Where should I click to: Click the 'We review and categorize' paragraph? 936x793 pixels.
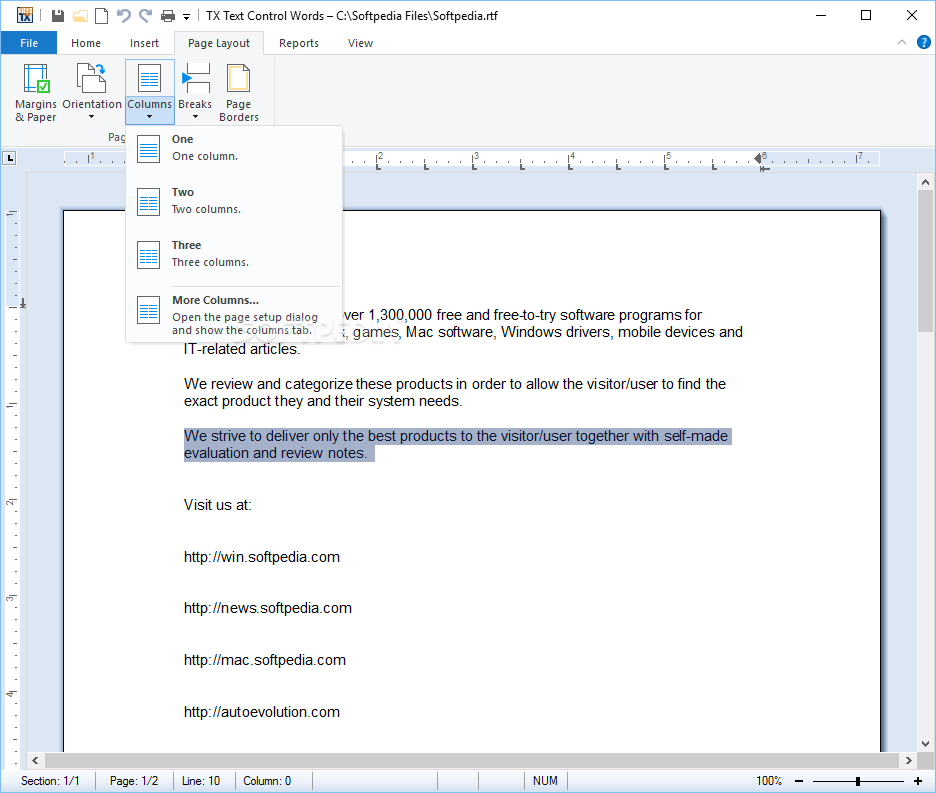point(455,392)
